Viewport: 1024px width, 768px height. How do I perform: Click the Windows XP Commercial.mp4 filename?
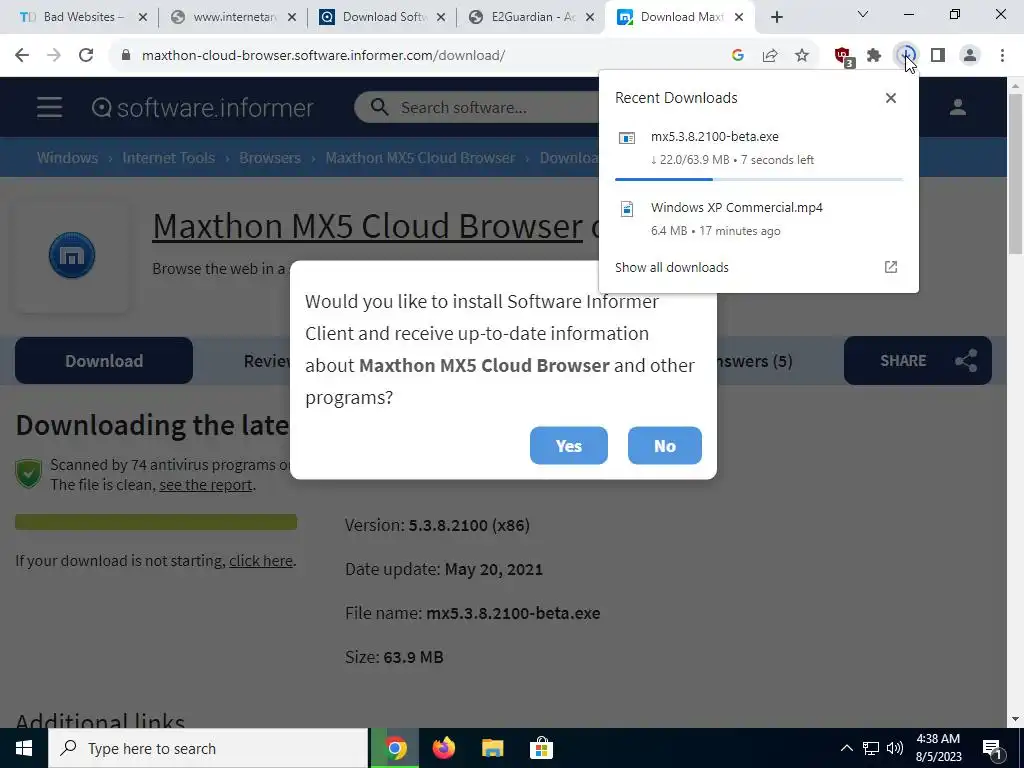(737, 208)
